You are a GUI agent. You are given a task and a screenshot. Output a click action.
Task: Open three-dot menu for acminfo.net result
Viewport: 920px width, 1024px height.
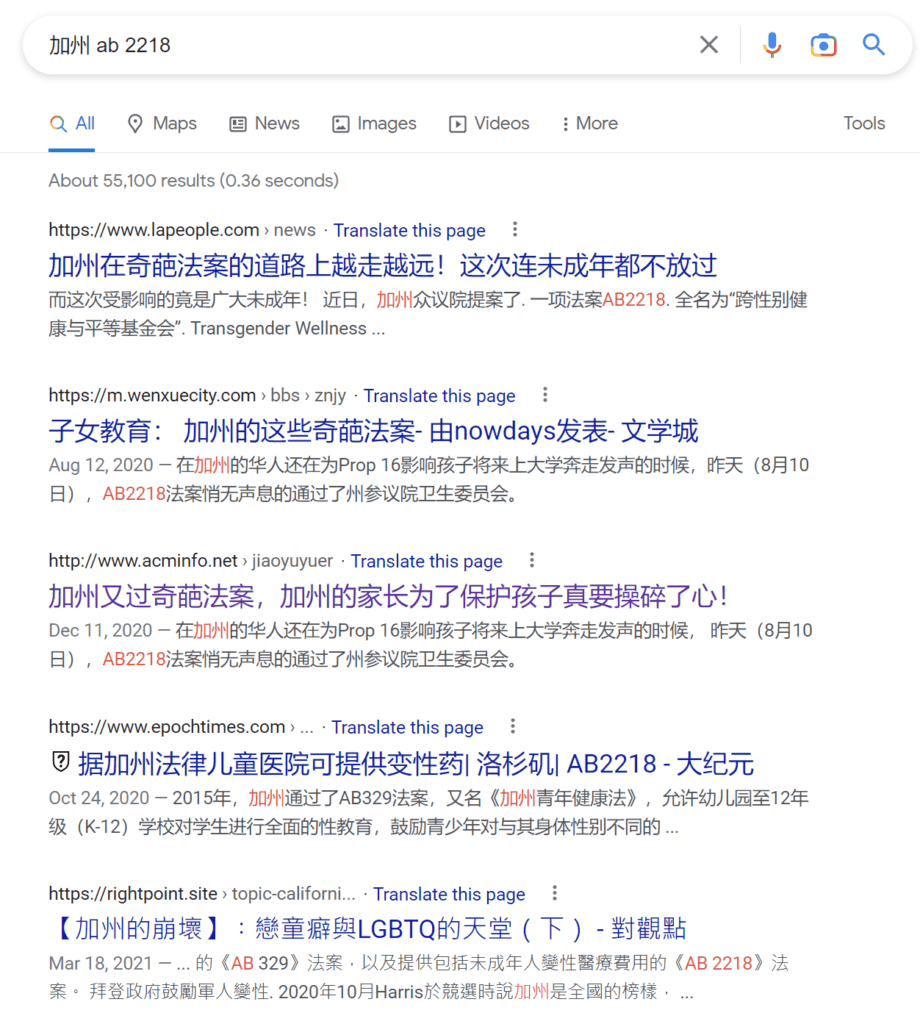(x=532, y=561)
